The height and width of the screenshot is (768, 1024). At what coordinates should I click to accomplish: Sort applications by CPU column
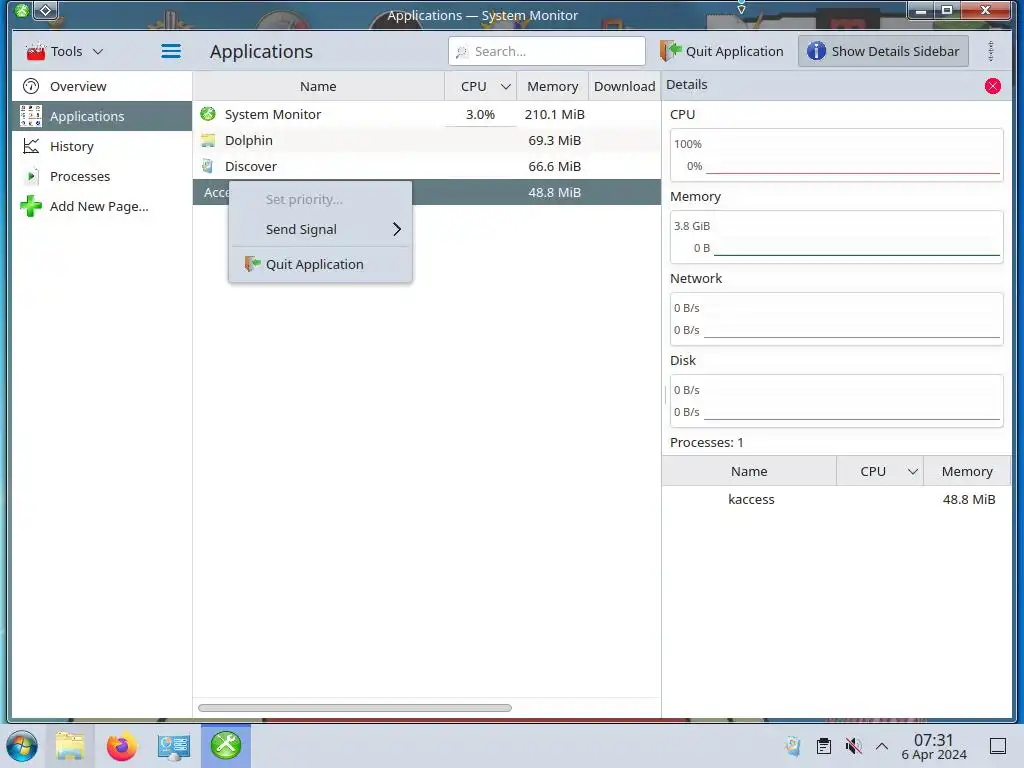click(481, 86)
